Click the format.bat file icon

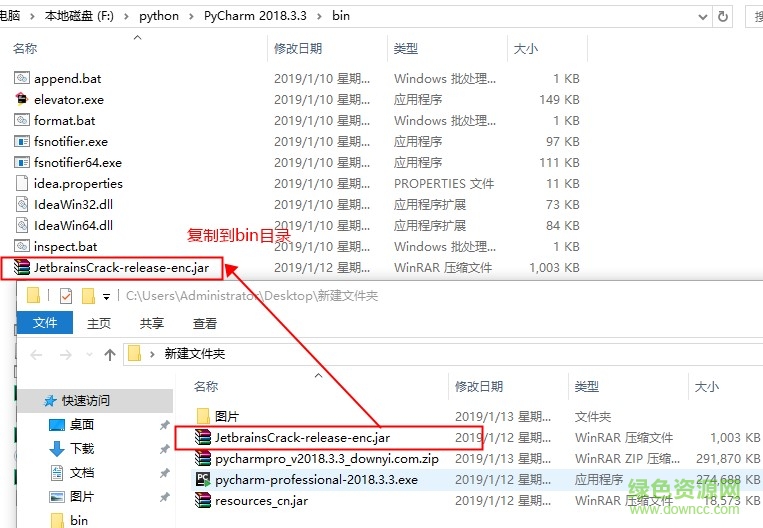22,120
